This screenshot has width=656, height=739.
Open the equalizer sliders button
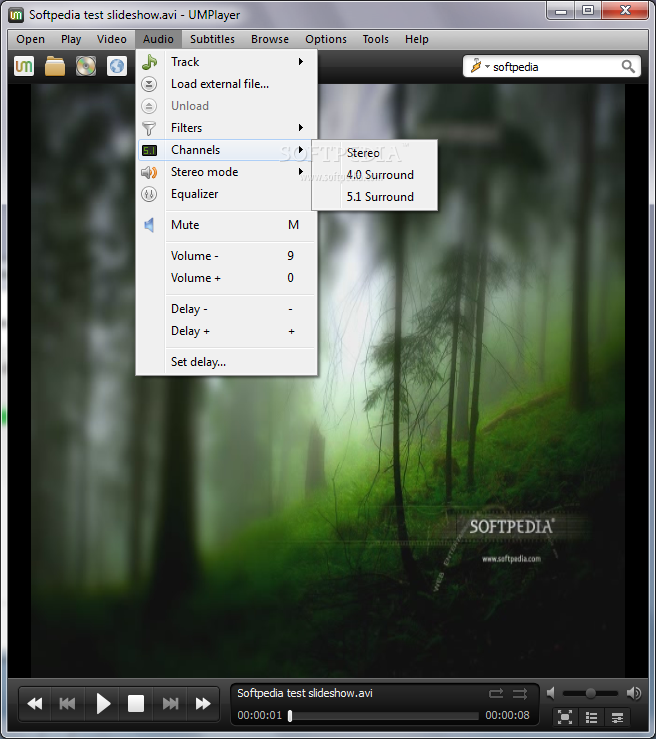pos(617,717)
